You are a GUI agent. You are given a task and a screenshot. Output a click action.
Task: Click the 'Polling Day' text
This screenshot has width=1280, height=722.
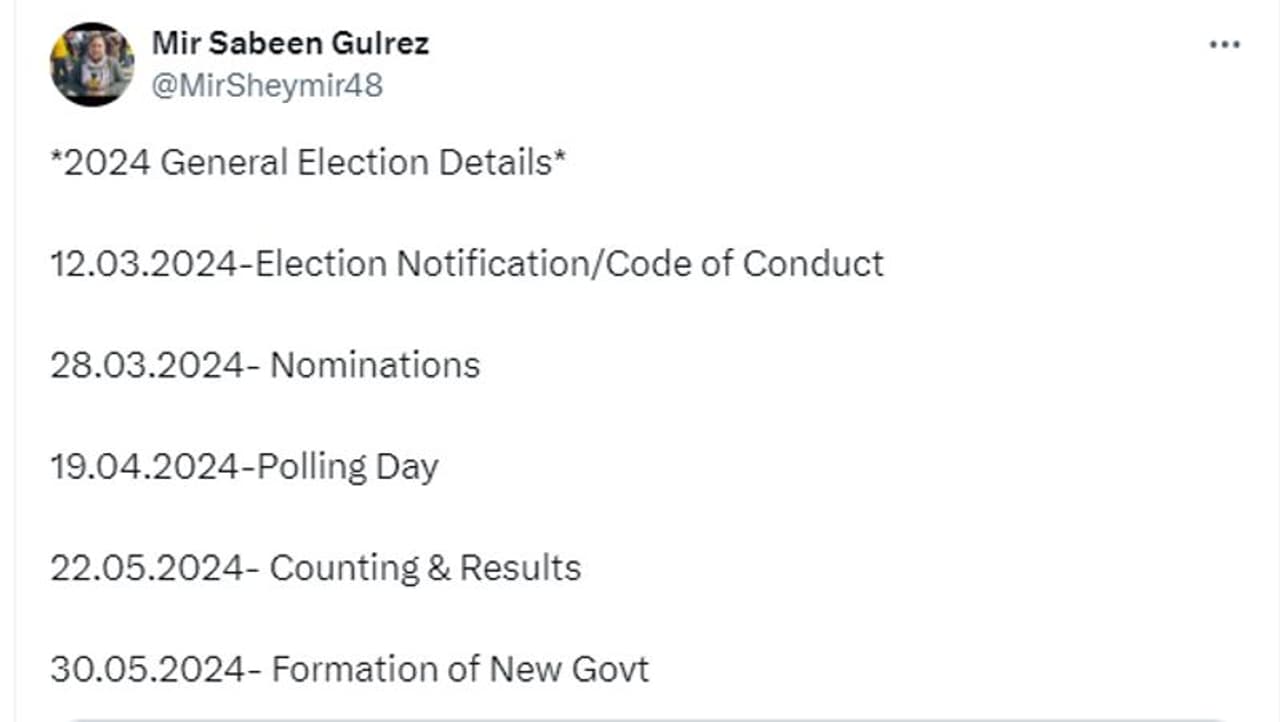(348, 467)
